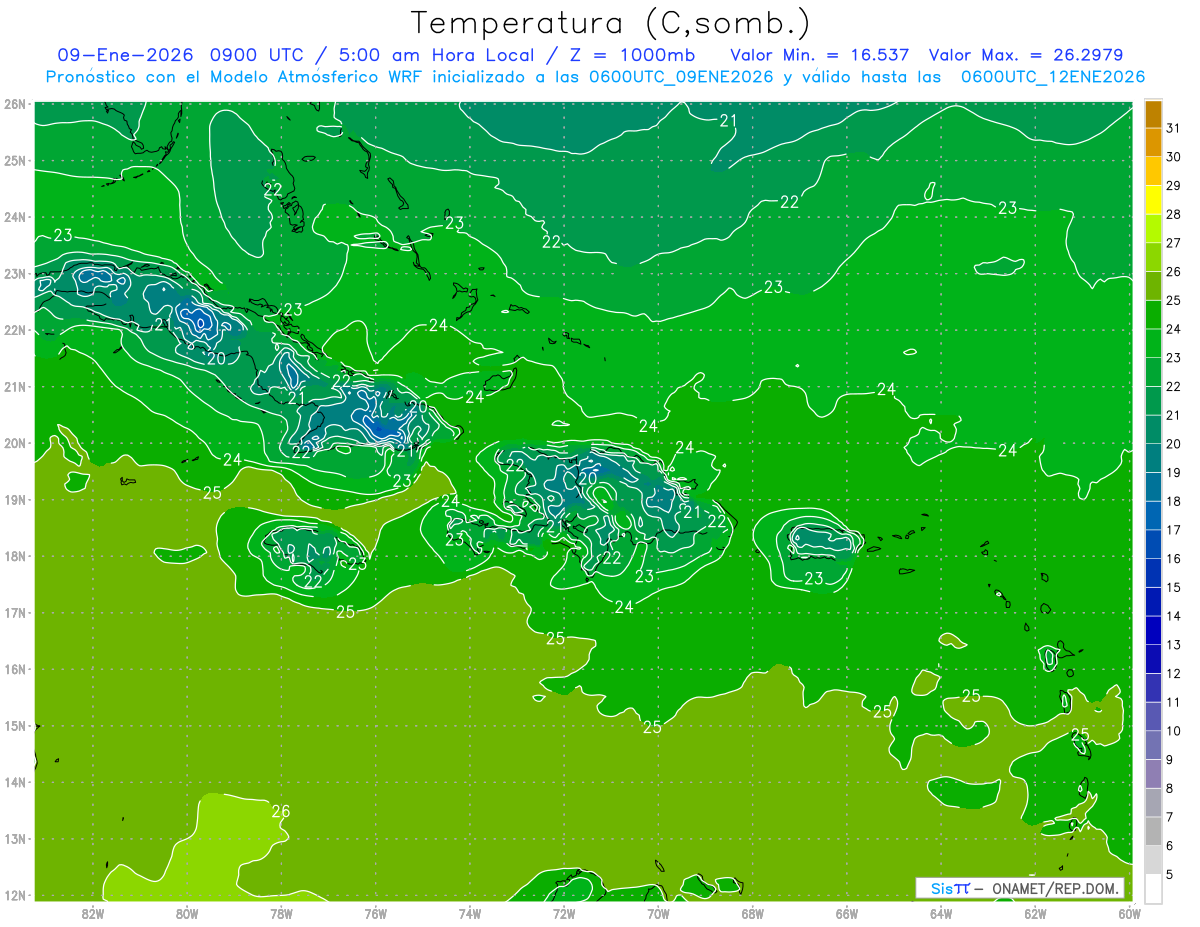The image size is (1200, 927).
Task: Pick the white swatch below colorbar 5
Action: (1153, 889)
